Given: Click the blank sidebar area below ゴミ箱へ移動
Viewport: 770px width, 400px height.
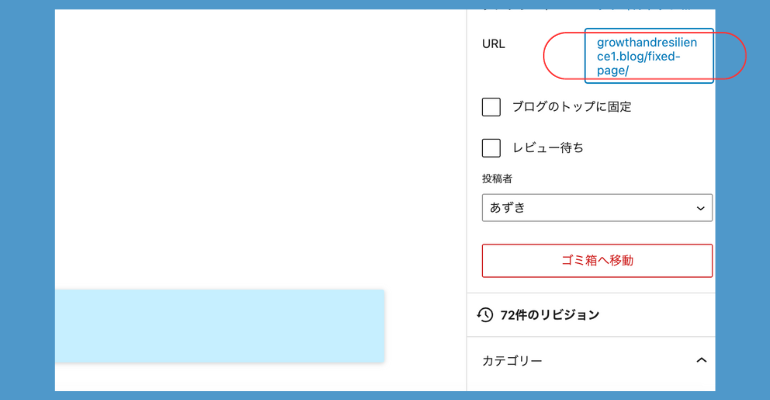Looking at the screenshot, I should 591,285.
